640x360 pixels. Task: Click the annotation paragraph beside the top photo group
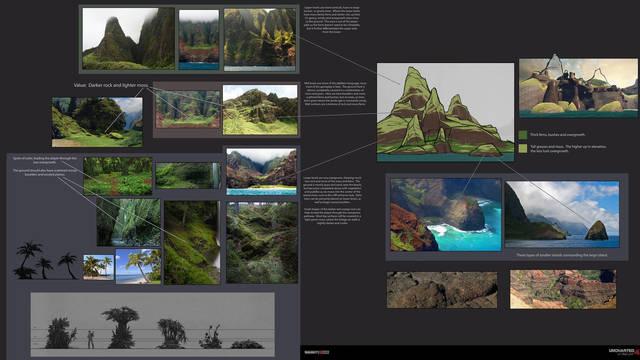[x=332, y=19]
